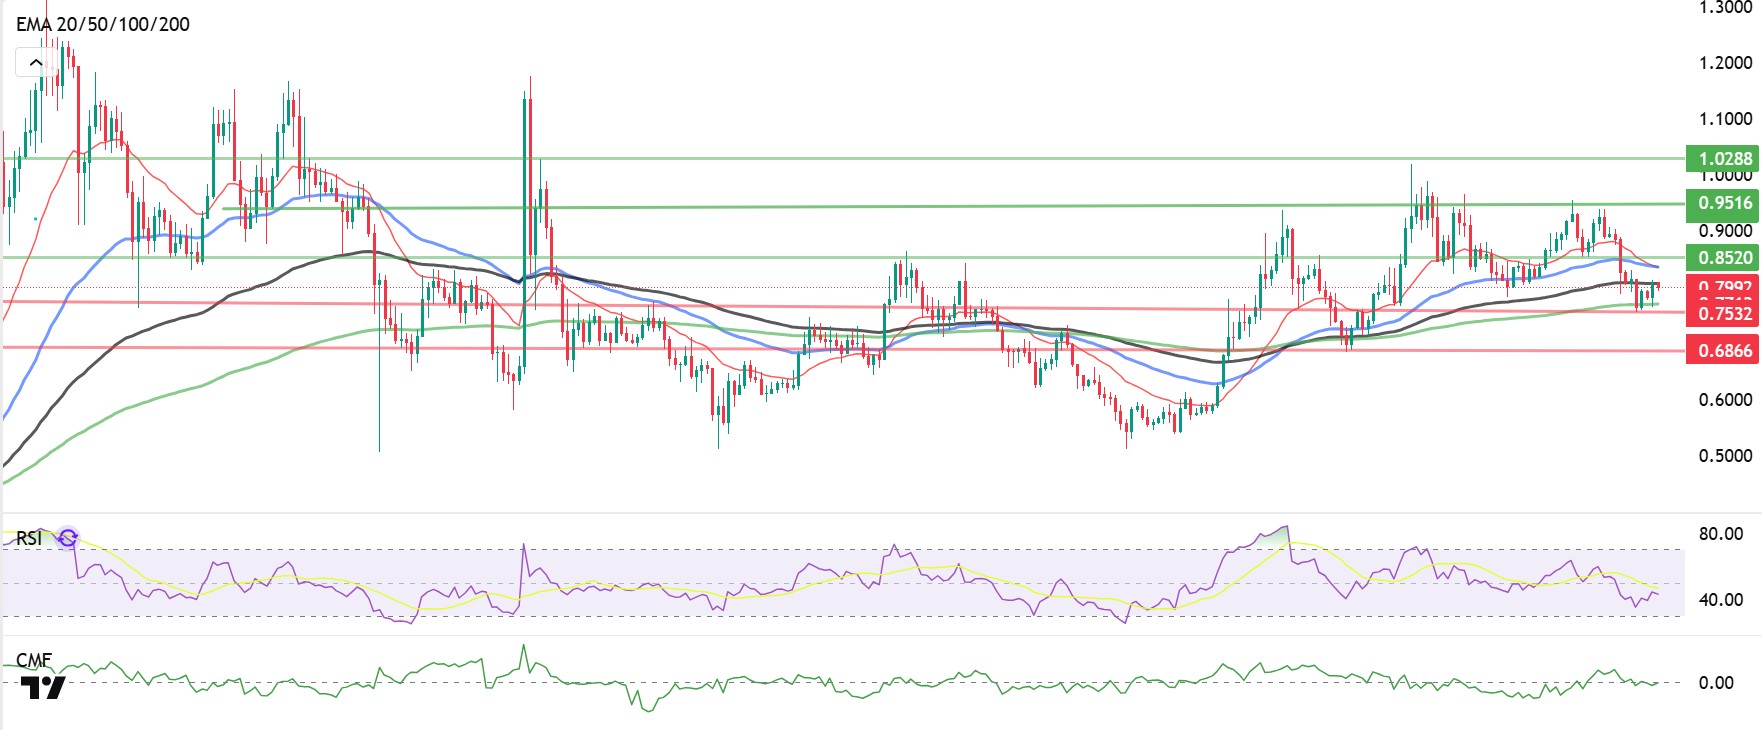The image size is (1762, 730).
Task: Collapse the indicator legend with the chevron button
Action: click(x=35, y=62)
